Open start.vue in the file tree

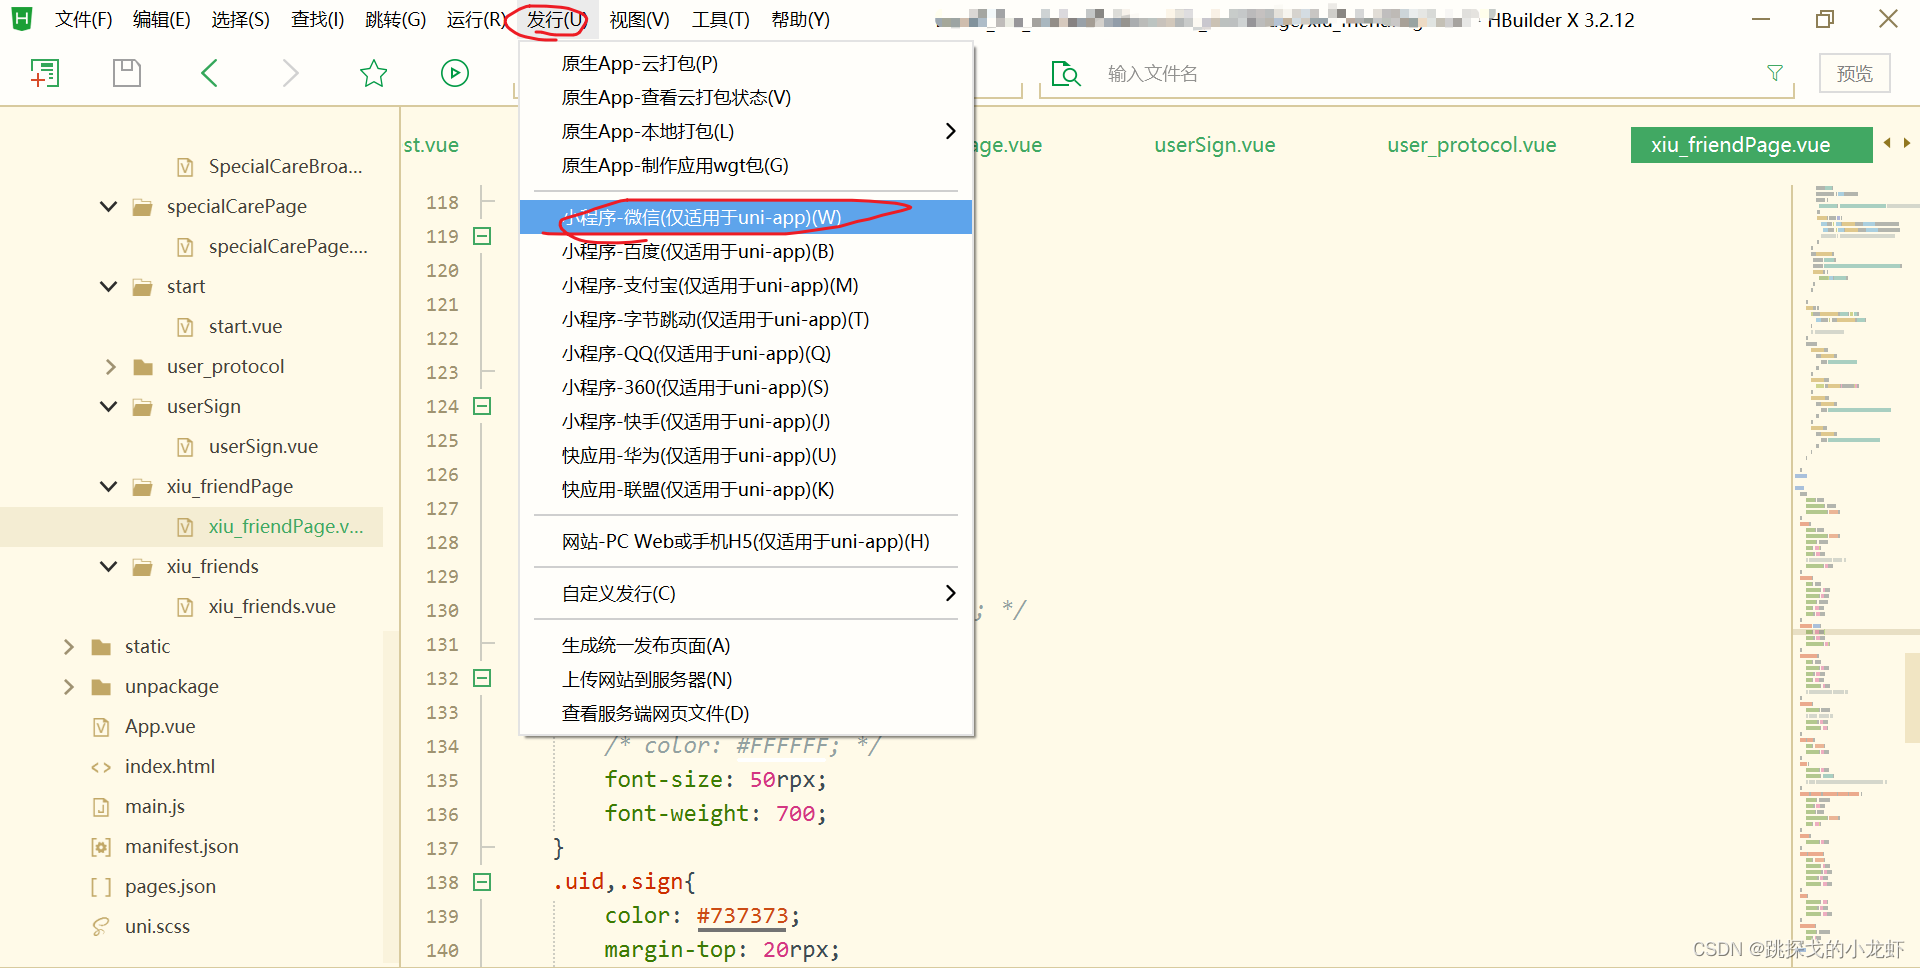245,327
